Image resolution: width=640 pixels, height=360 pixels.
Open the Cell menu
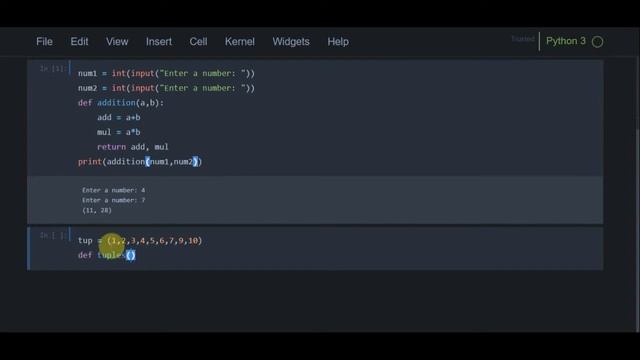point(198,42)
